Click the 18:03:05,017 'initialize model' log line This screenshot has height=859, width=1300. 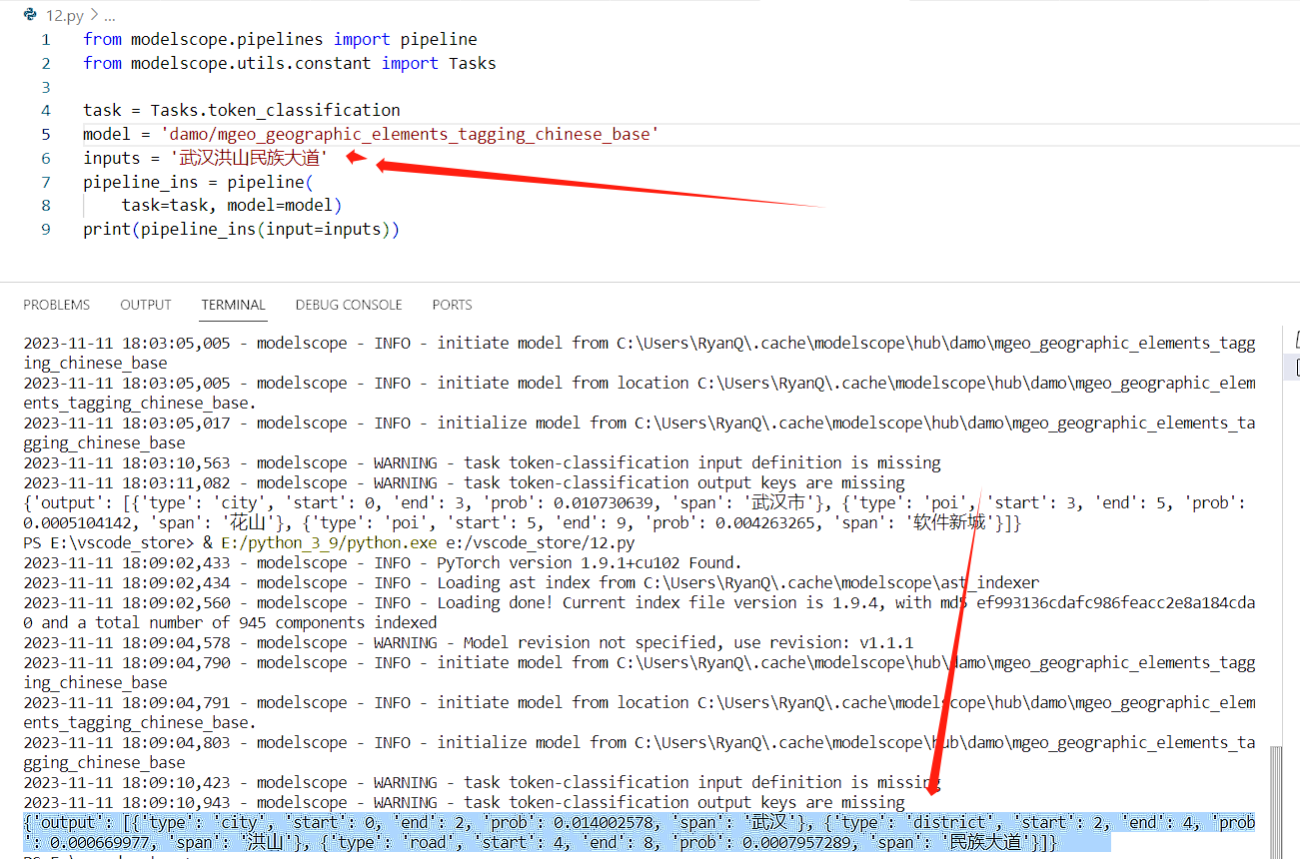[639, 432]
